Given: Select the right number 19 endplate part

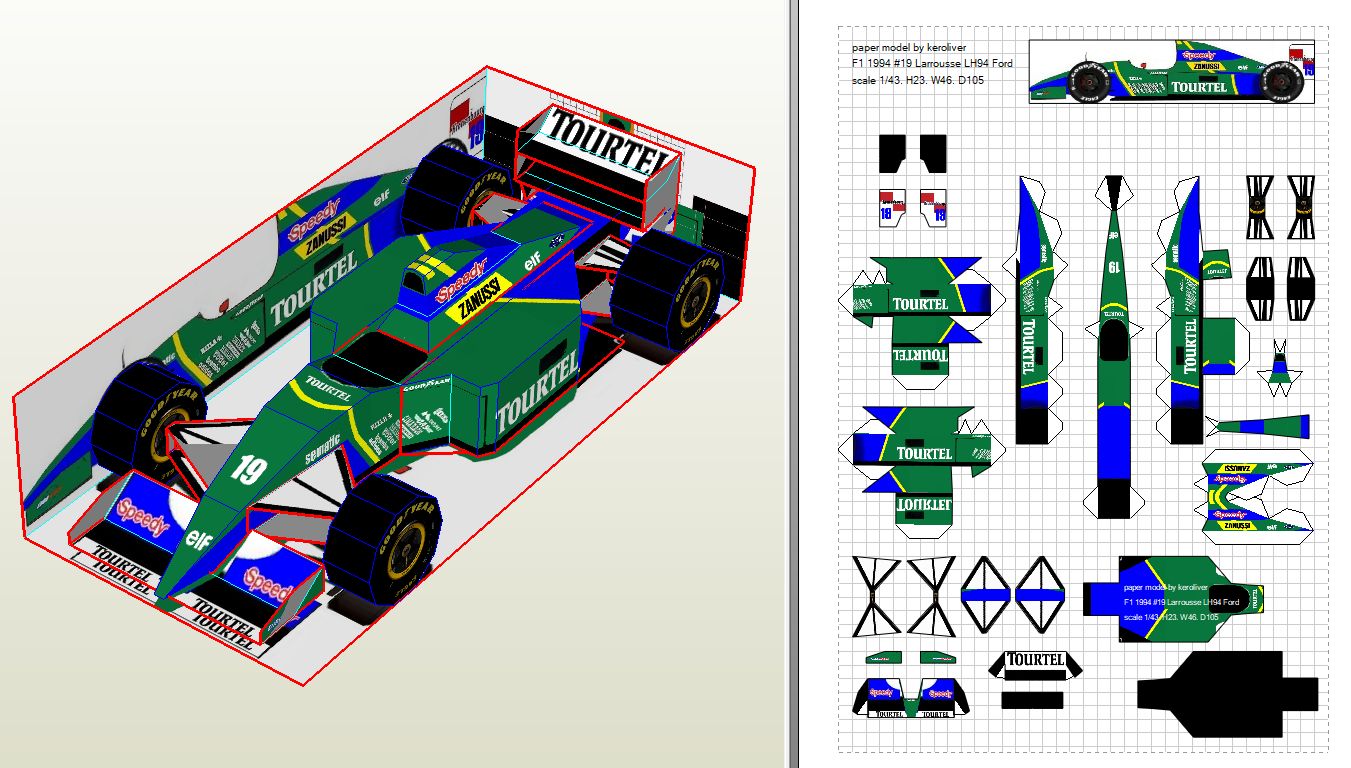Looking at the screenshot, I should [x=933, y=208].
